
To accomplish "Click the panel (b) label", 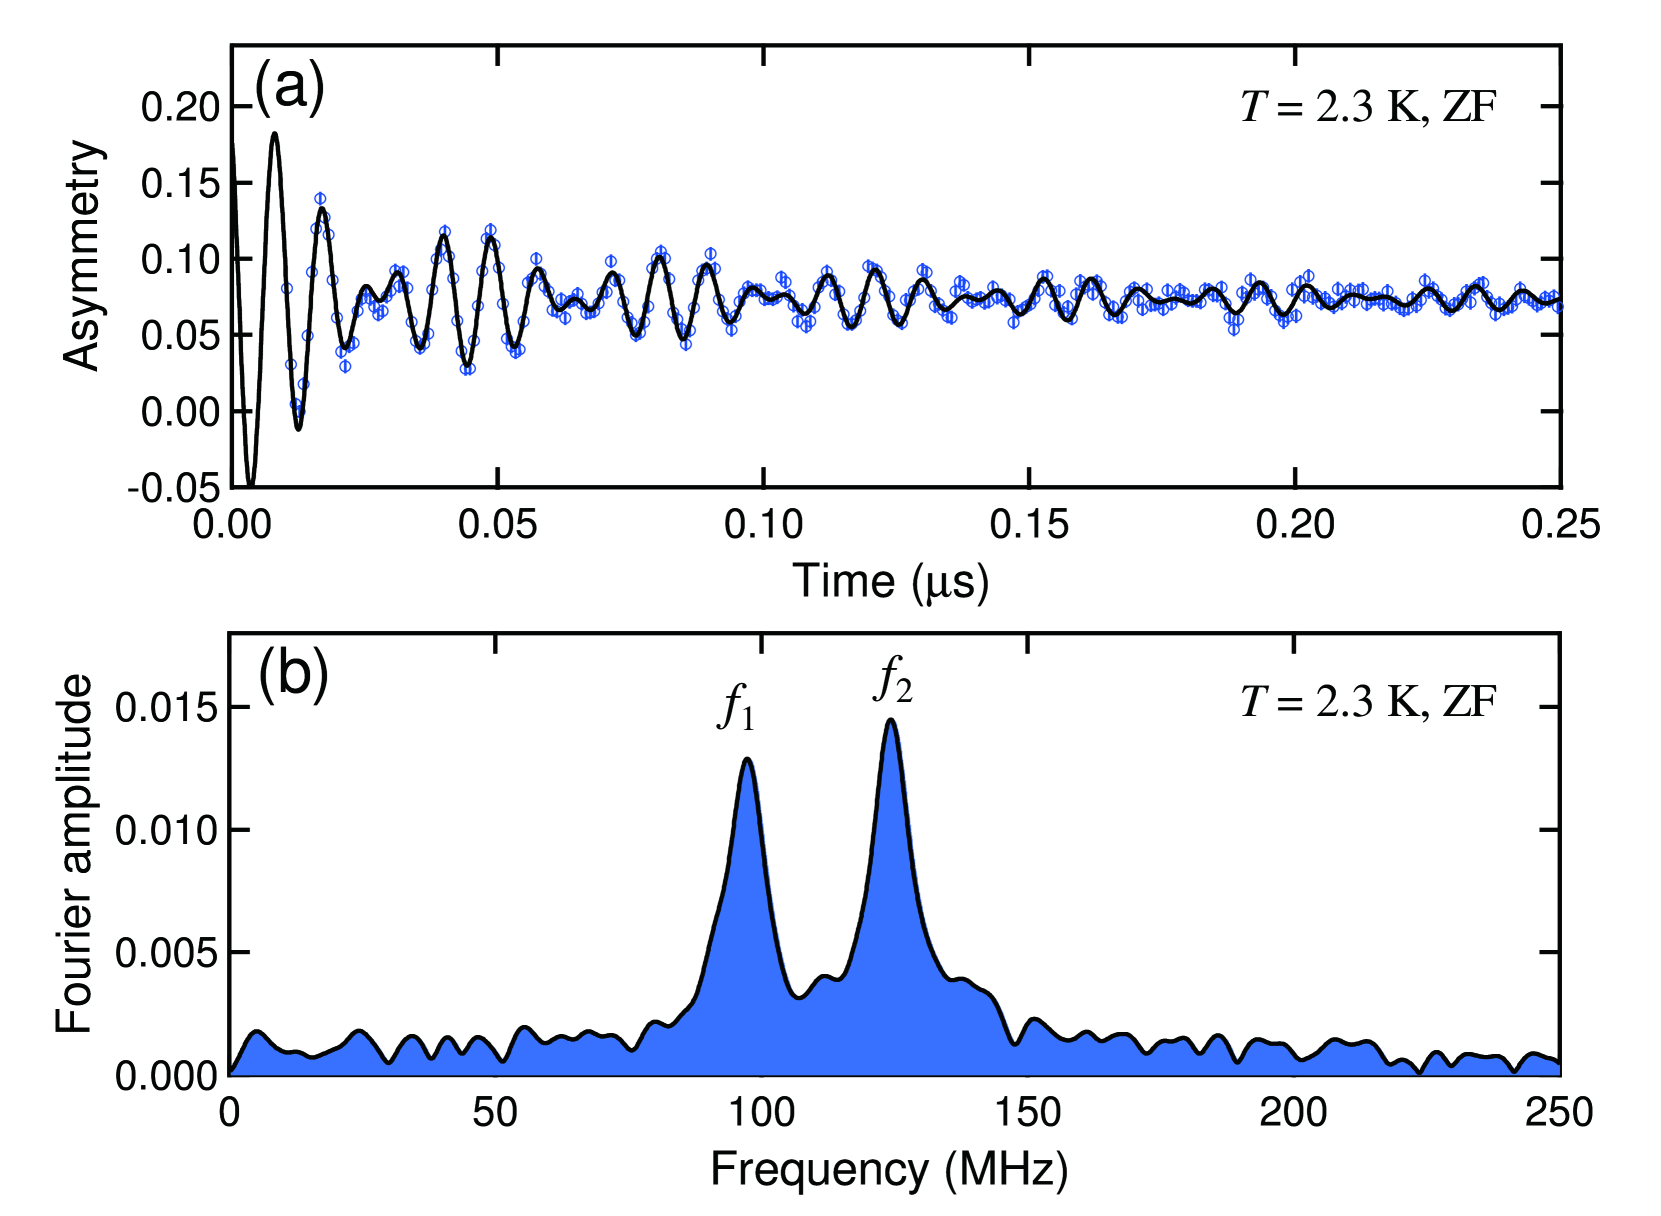I will (x=293, y=675).
